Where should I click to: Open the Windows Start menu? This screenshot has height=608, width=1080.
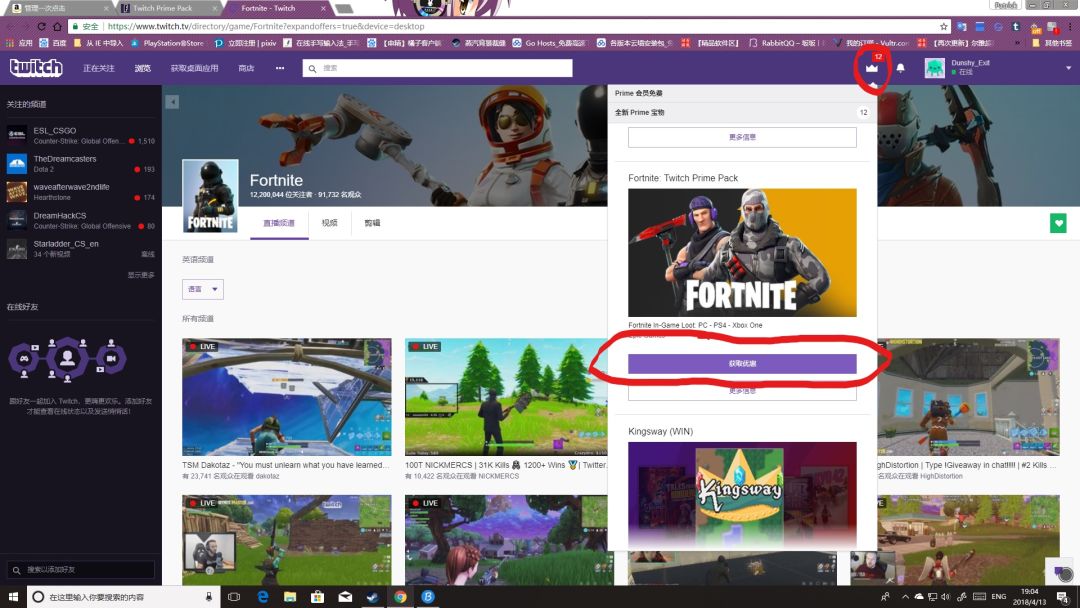[x=13, y=596]
